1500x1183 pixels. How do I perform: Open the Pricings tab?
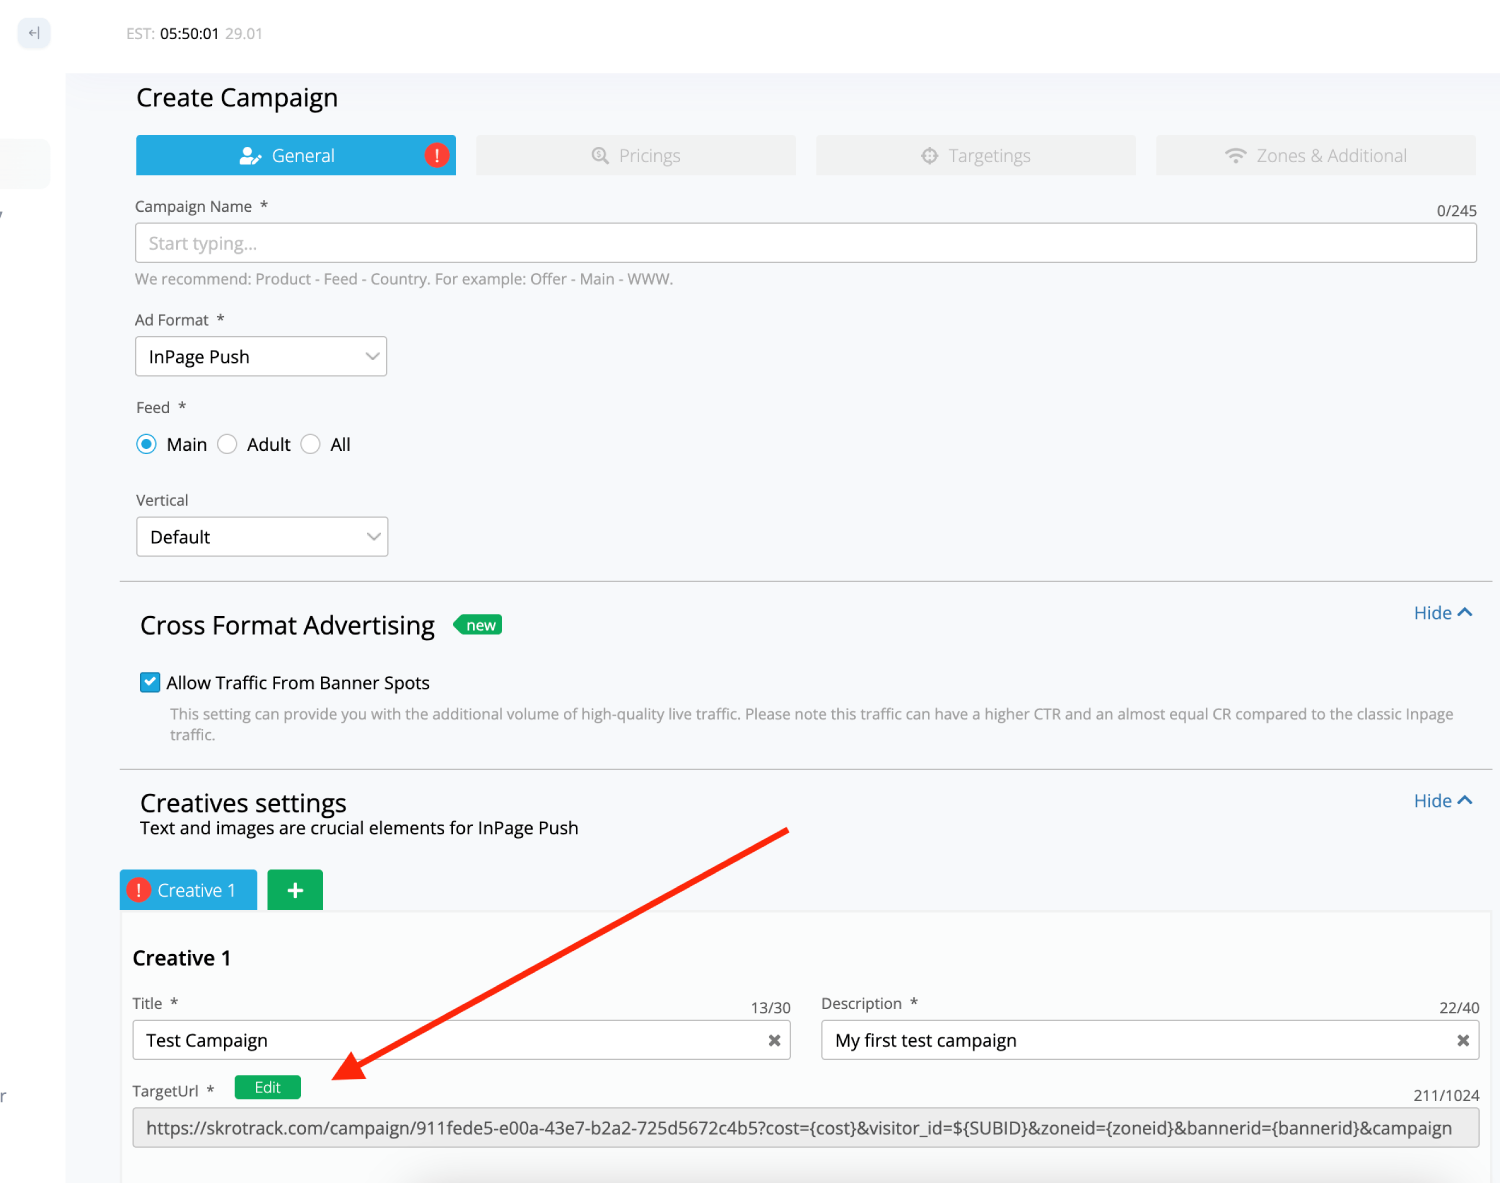point(636,155)
